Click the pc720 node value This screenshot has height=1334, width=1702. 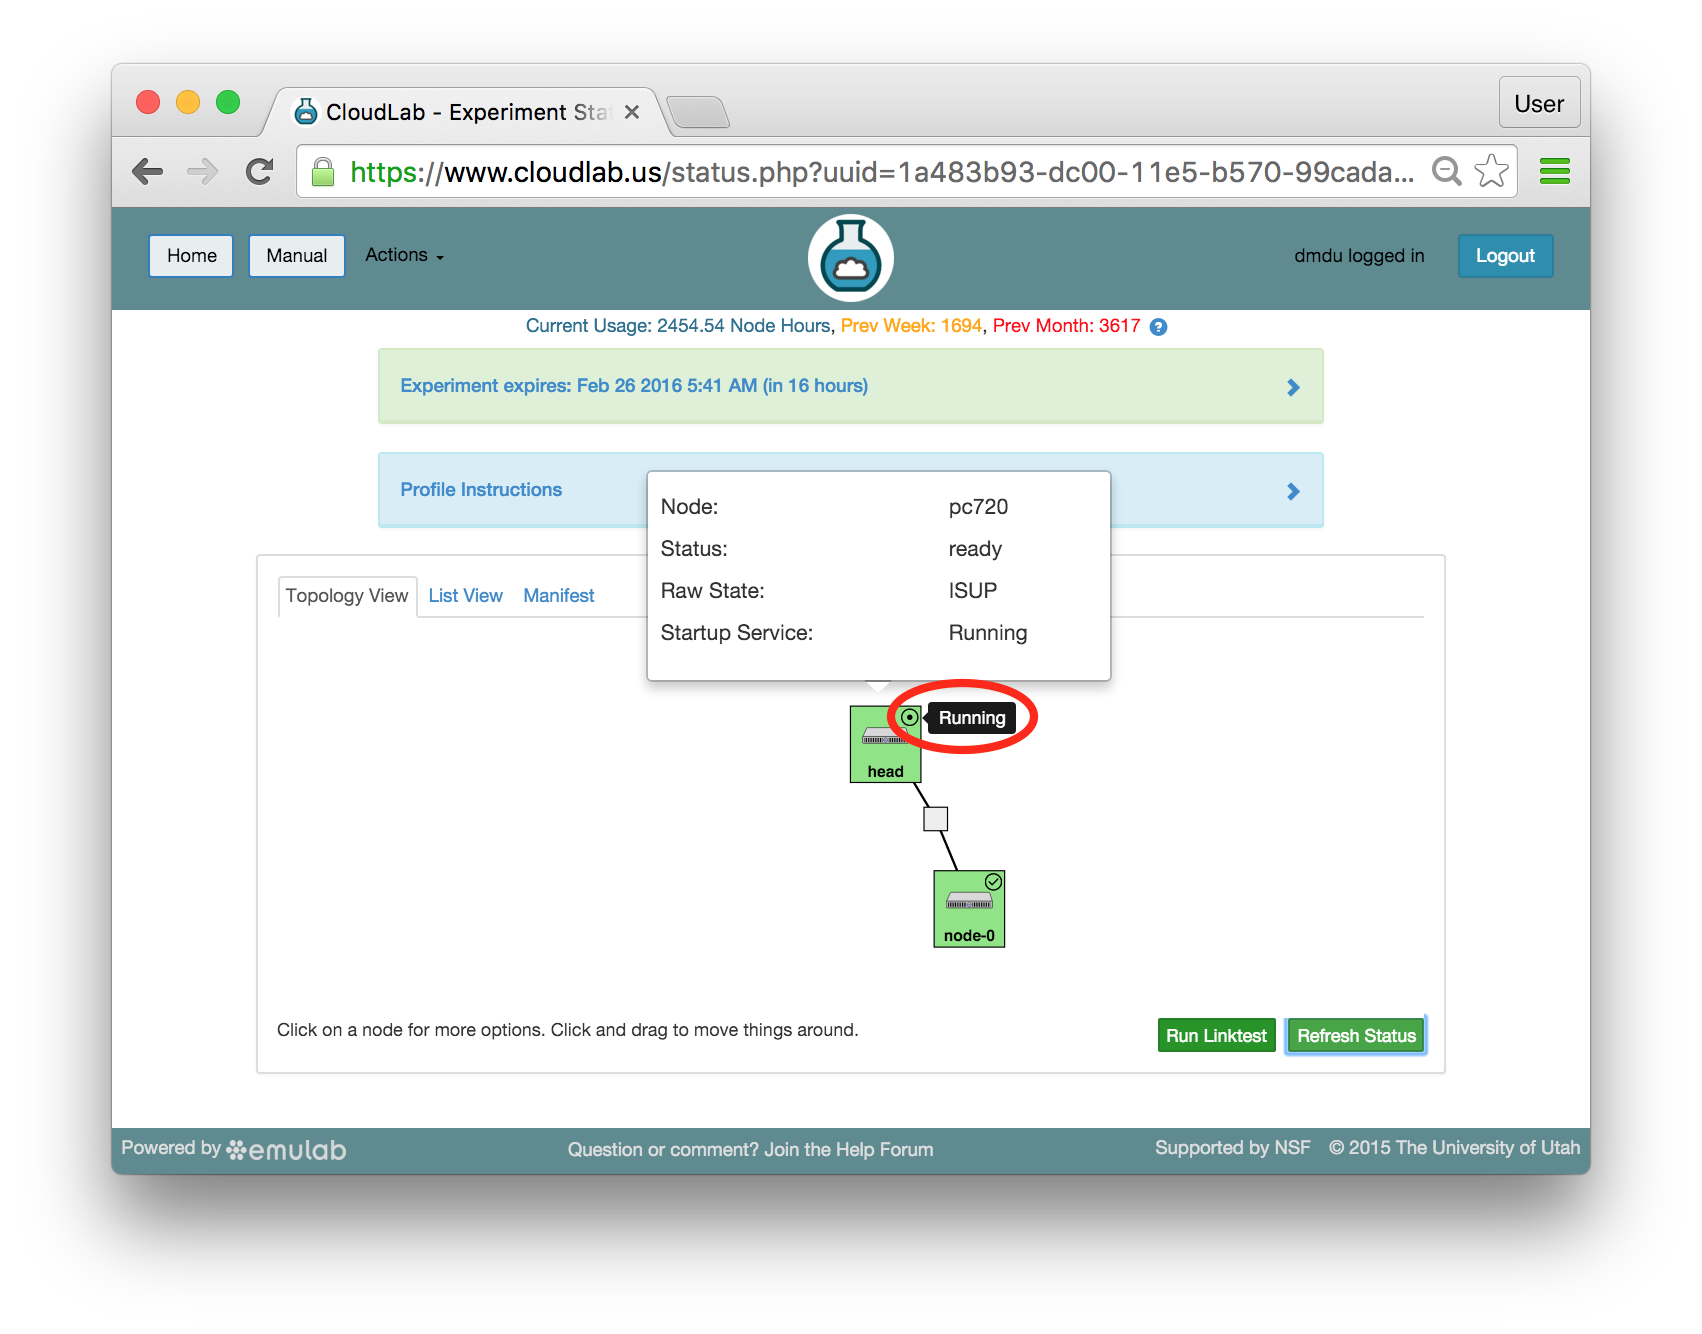978,507
